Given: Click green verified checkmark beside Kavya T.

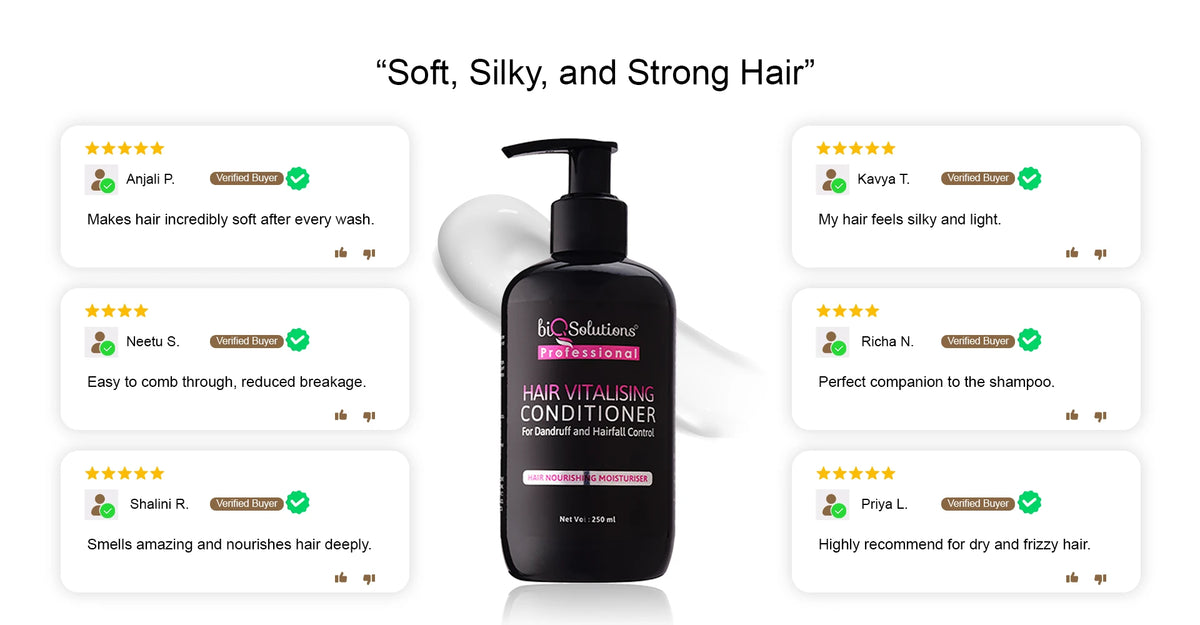Looking at the screenshot, I should [x=1029, y=178].
